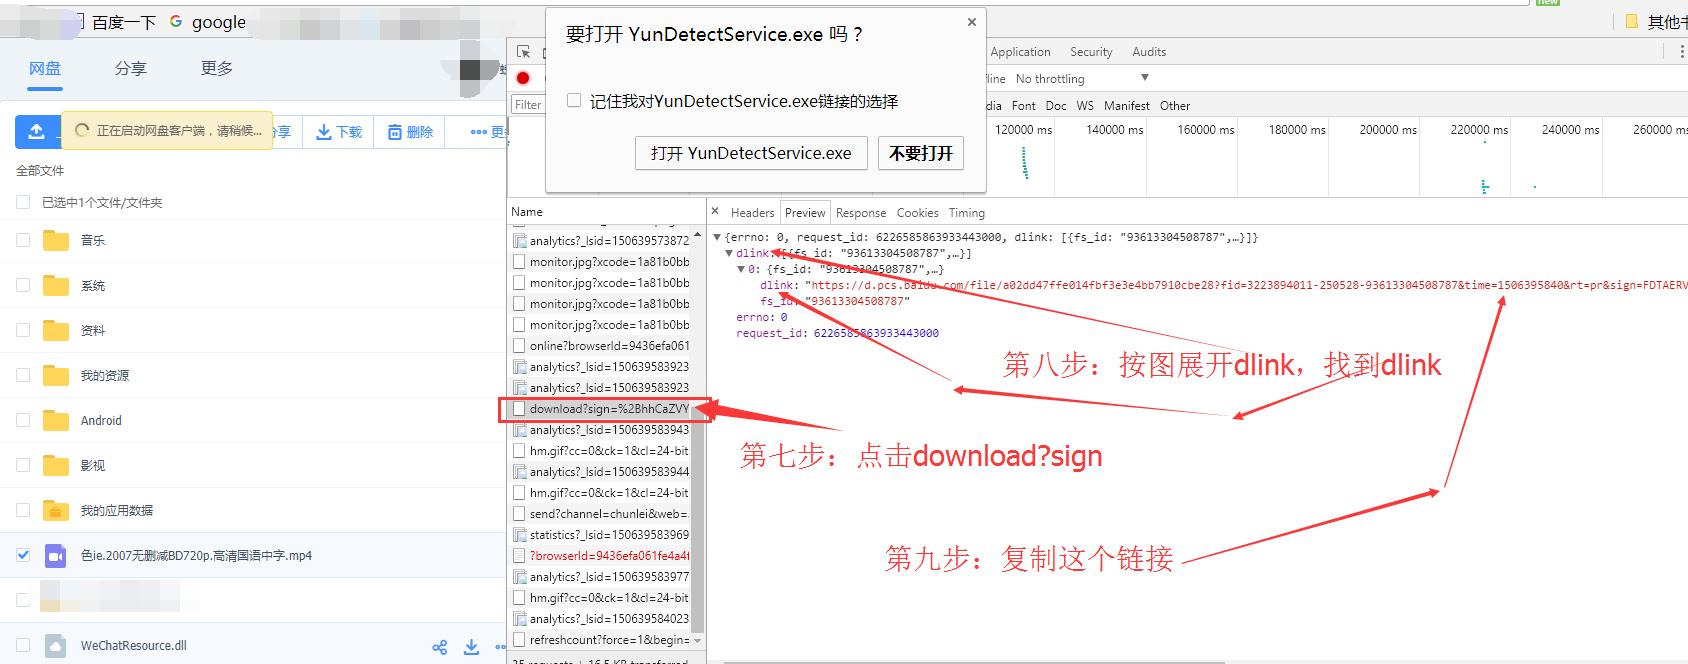Click request list scrollbar down arrow
The width and height of the screenshot is (1688, 664).
point(698,640)
